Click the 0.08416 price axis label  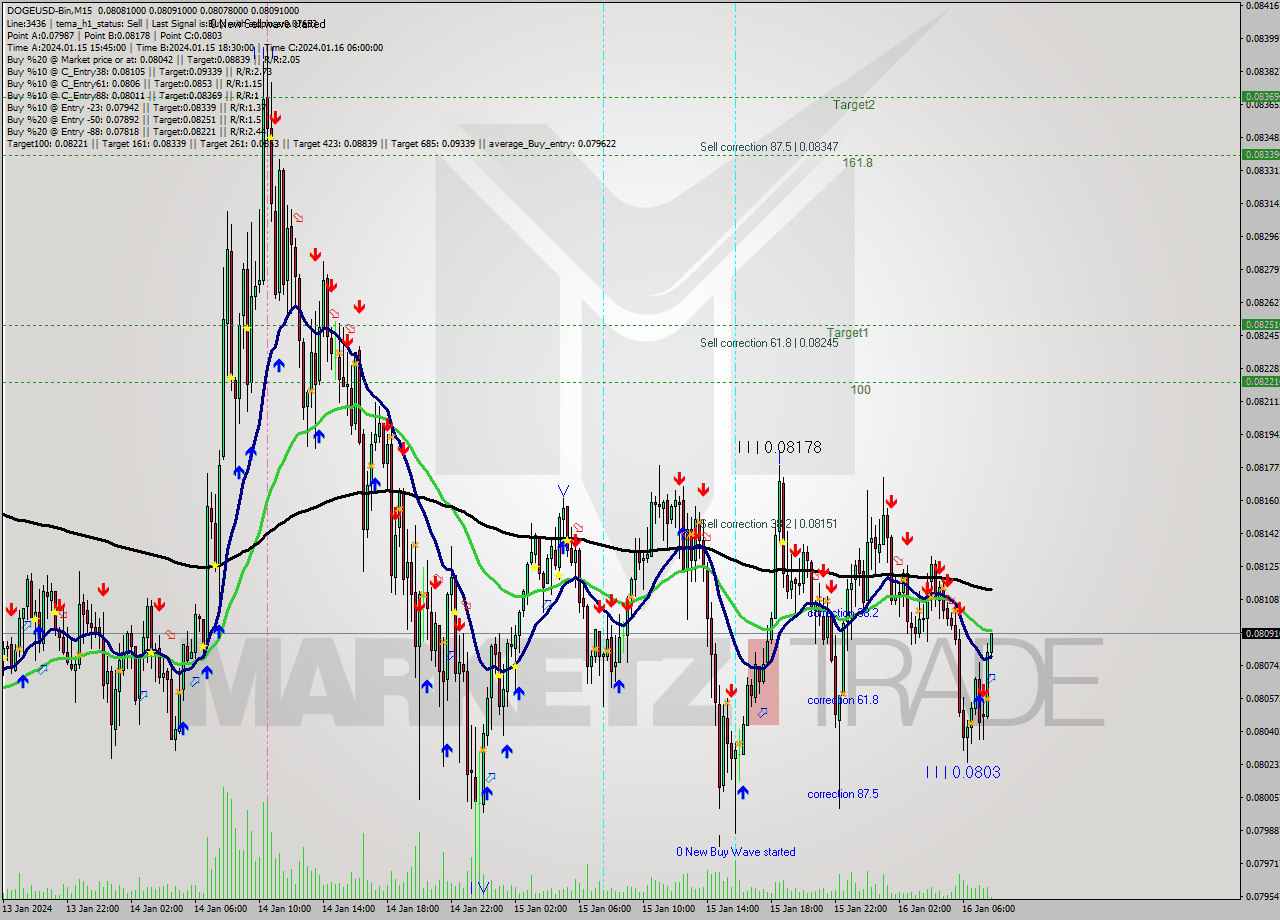pyautogui.click(x=1262, y=5)
